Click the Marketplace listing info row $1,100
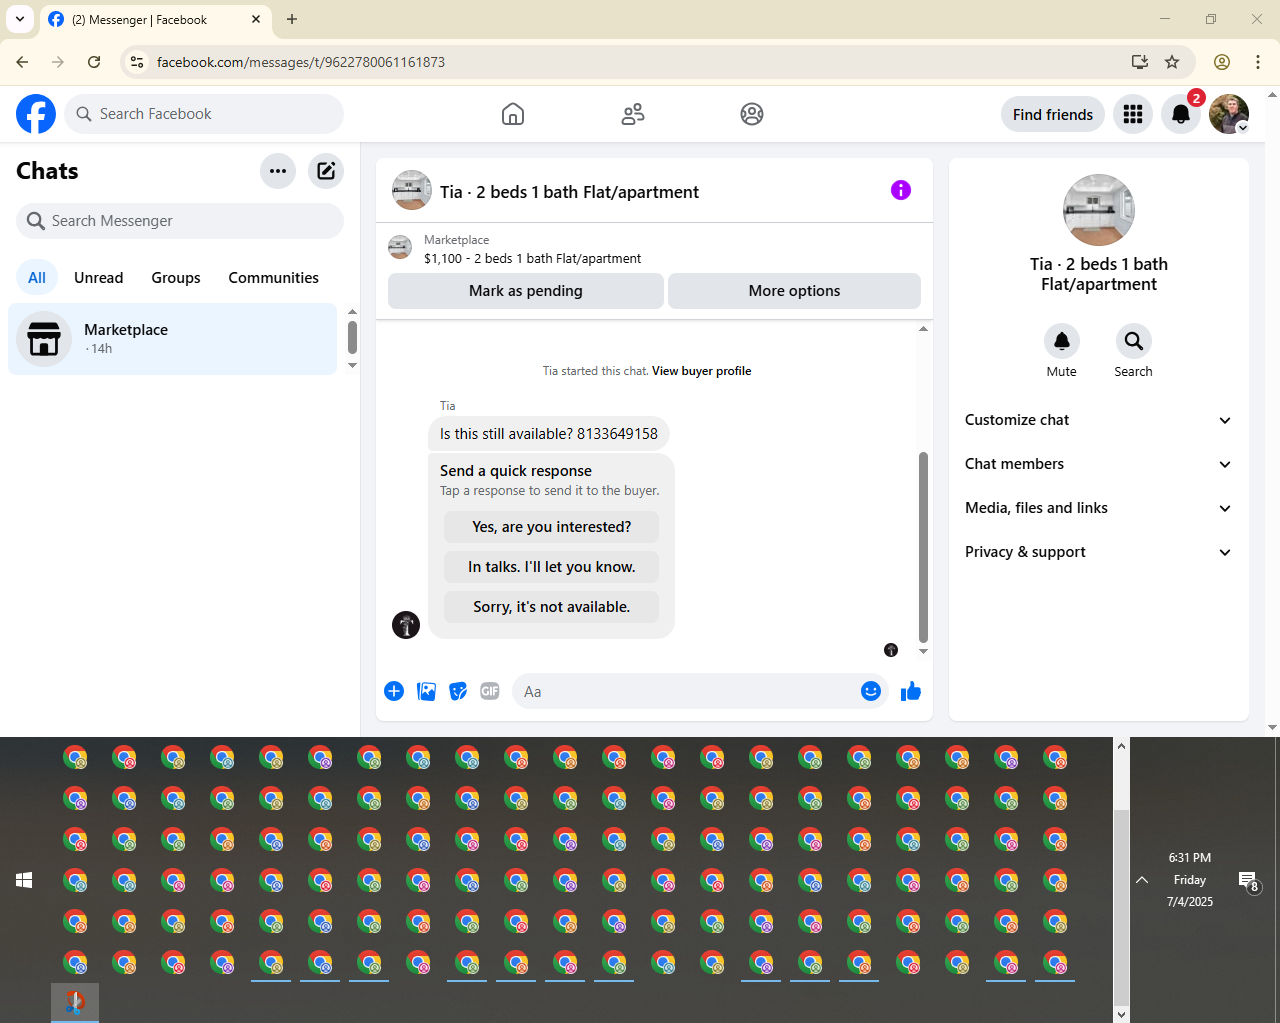 tap(654, 249)
